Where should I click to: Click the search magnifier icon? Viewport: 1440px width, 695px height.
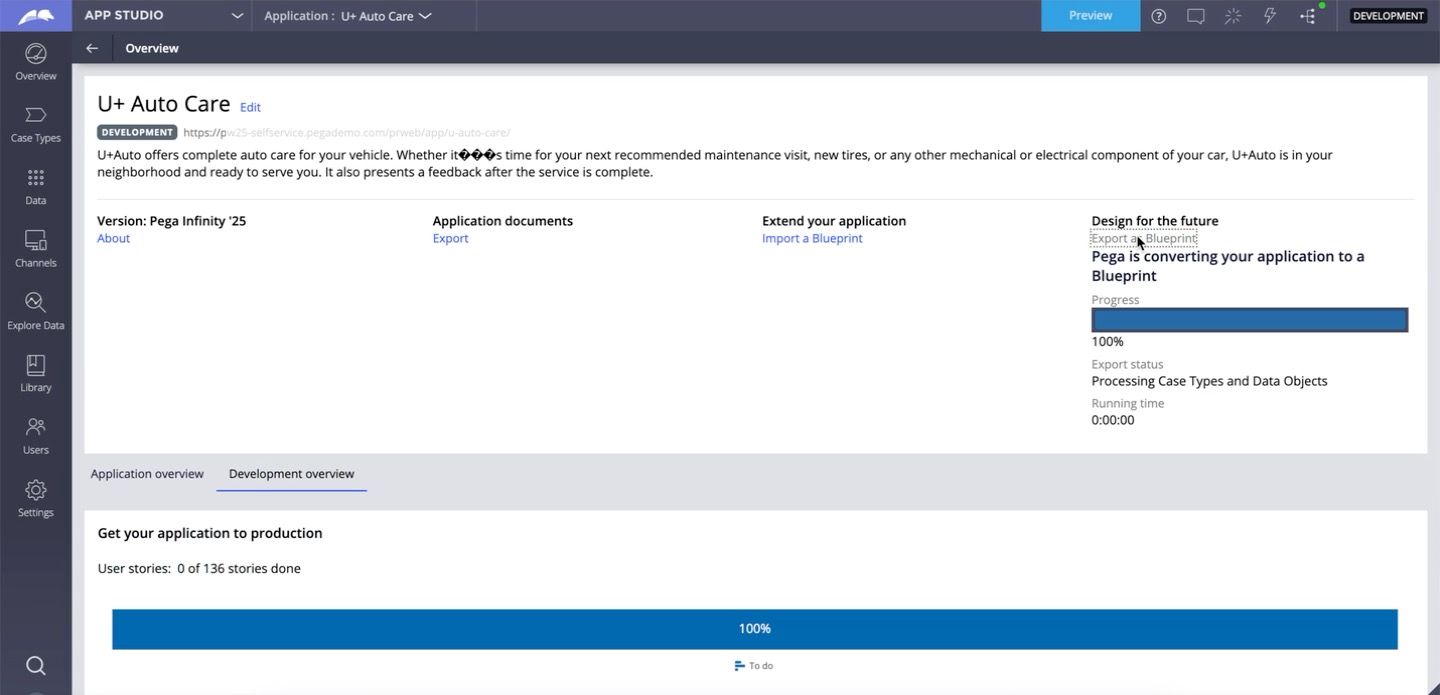[x=35, y=666]
